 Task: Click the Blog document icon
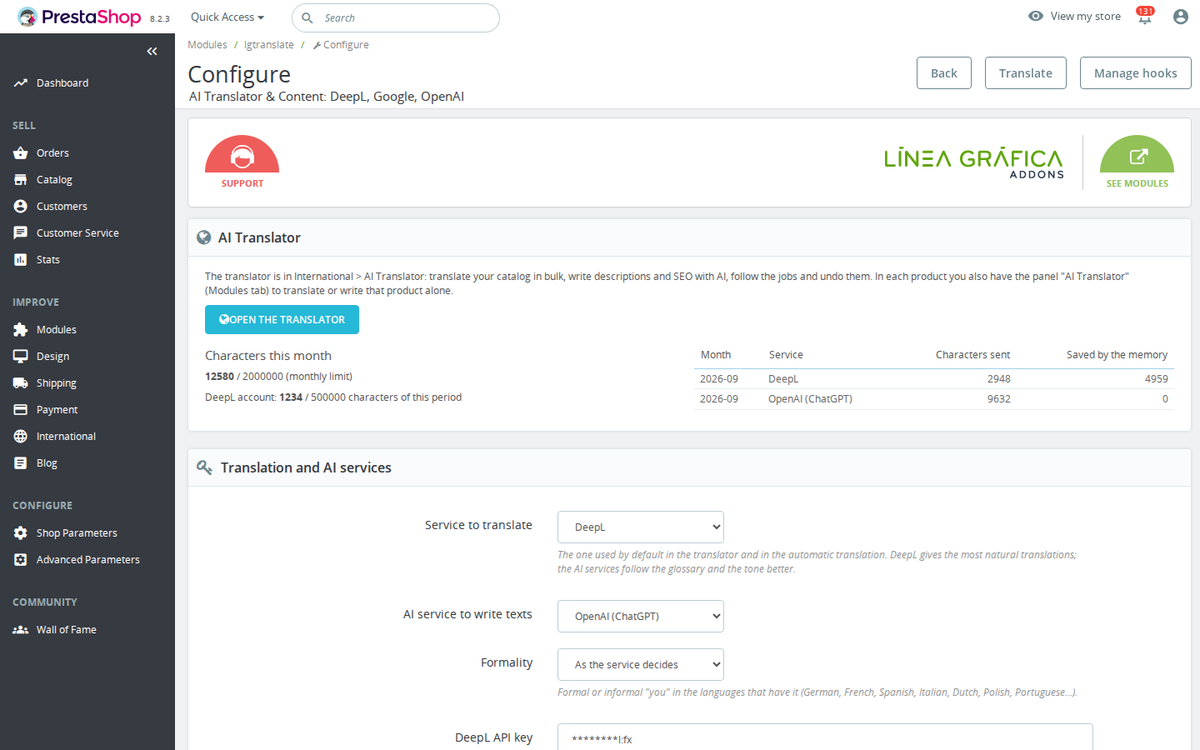20,463
